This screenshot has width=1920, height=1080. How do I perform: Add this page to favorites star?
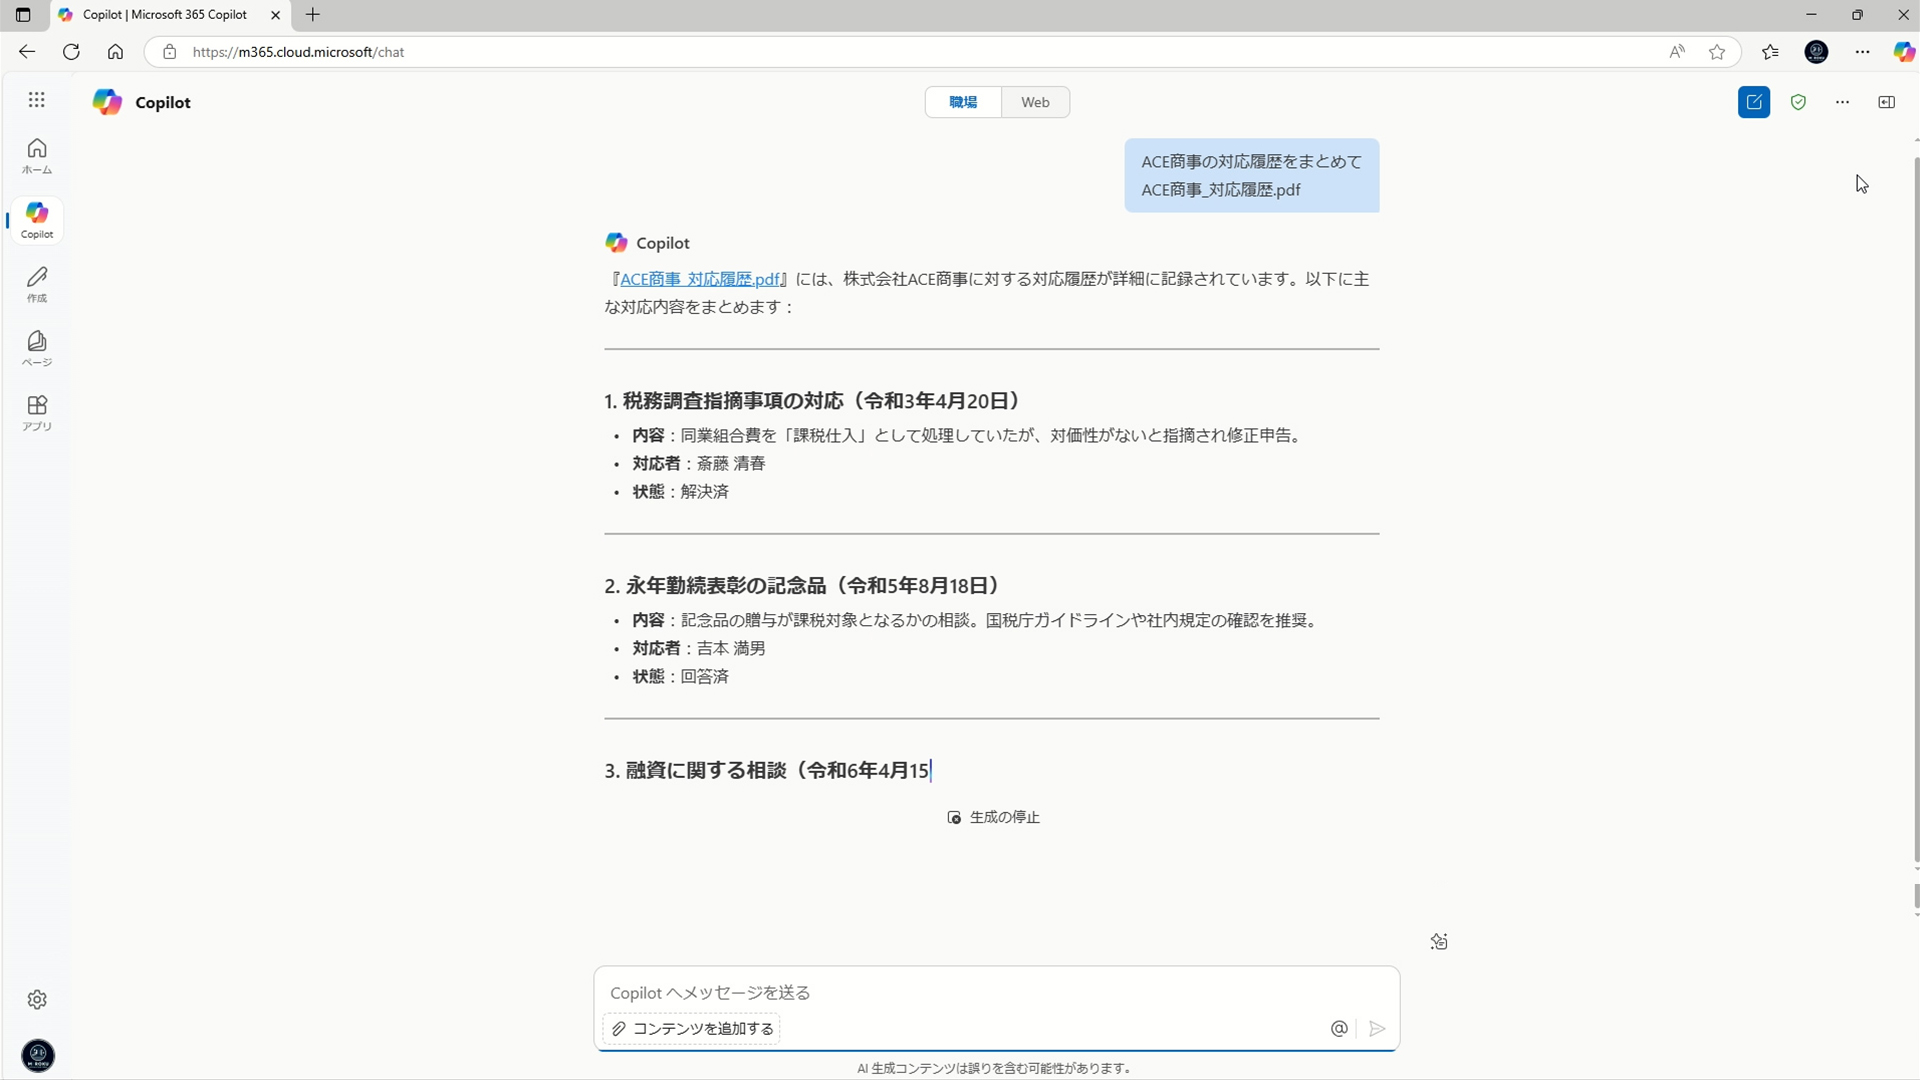coord(1717,52)
